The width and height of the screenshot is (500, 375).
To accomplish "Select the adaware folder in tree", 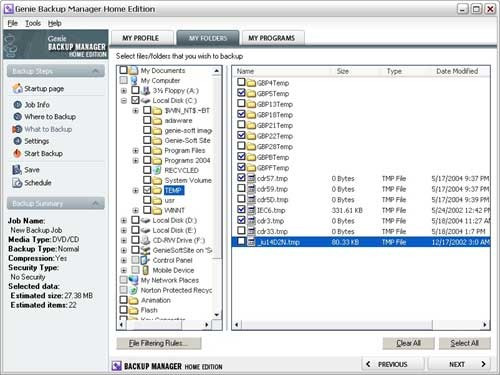I will pyautogui.click(x=178, y=121).
